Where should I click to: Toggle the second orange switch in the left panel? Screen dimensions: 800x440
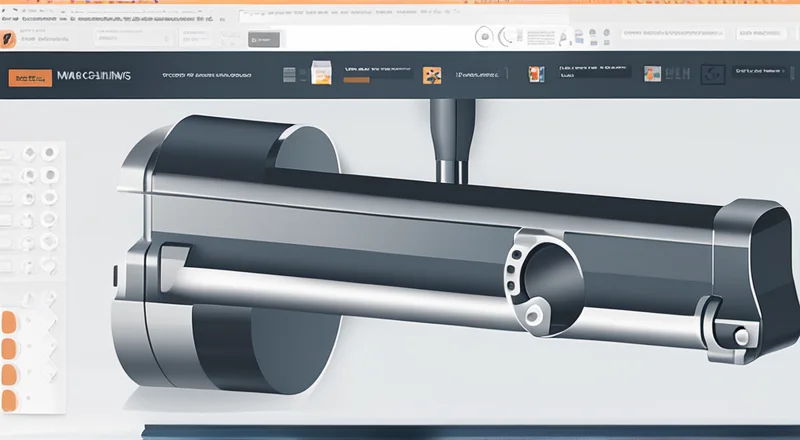click(9, 347)
